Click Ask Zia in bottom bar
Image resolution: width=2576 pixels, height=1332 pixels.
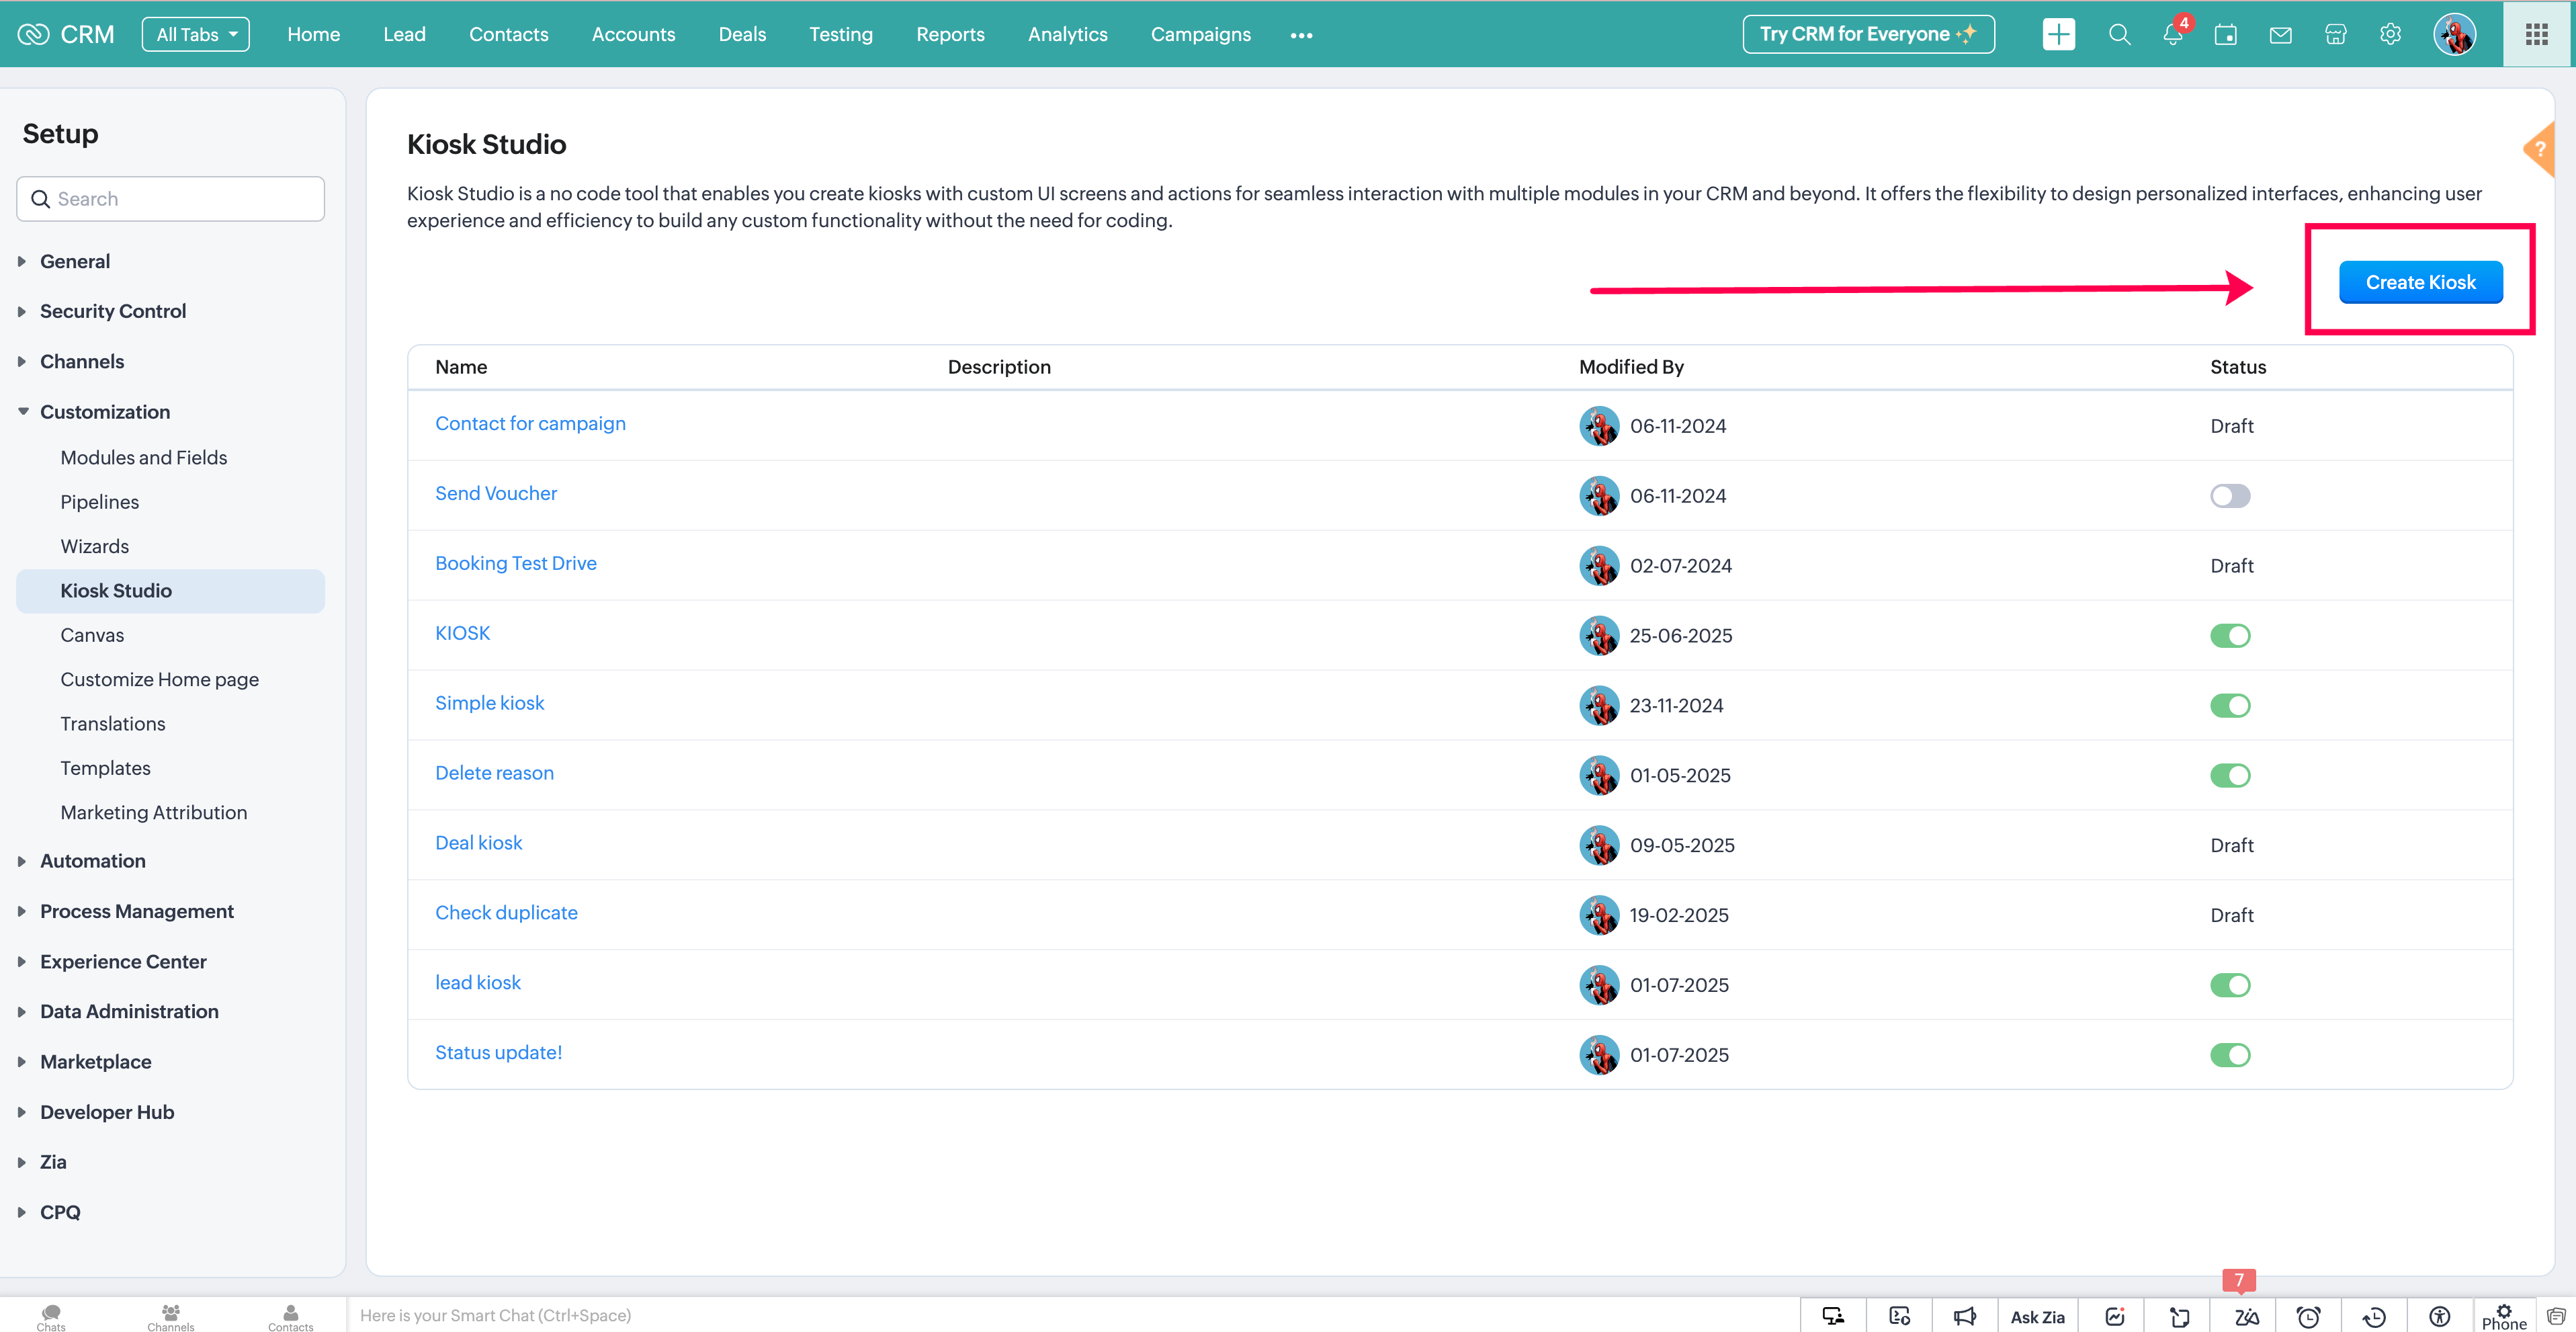click(2037, 1316)
